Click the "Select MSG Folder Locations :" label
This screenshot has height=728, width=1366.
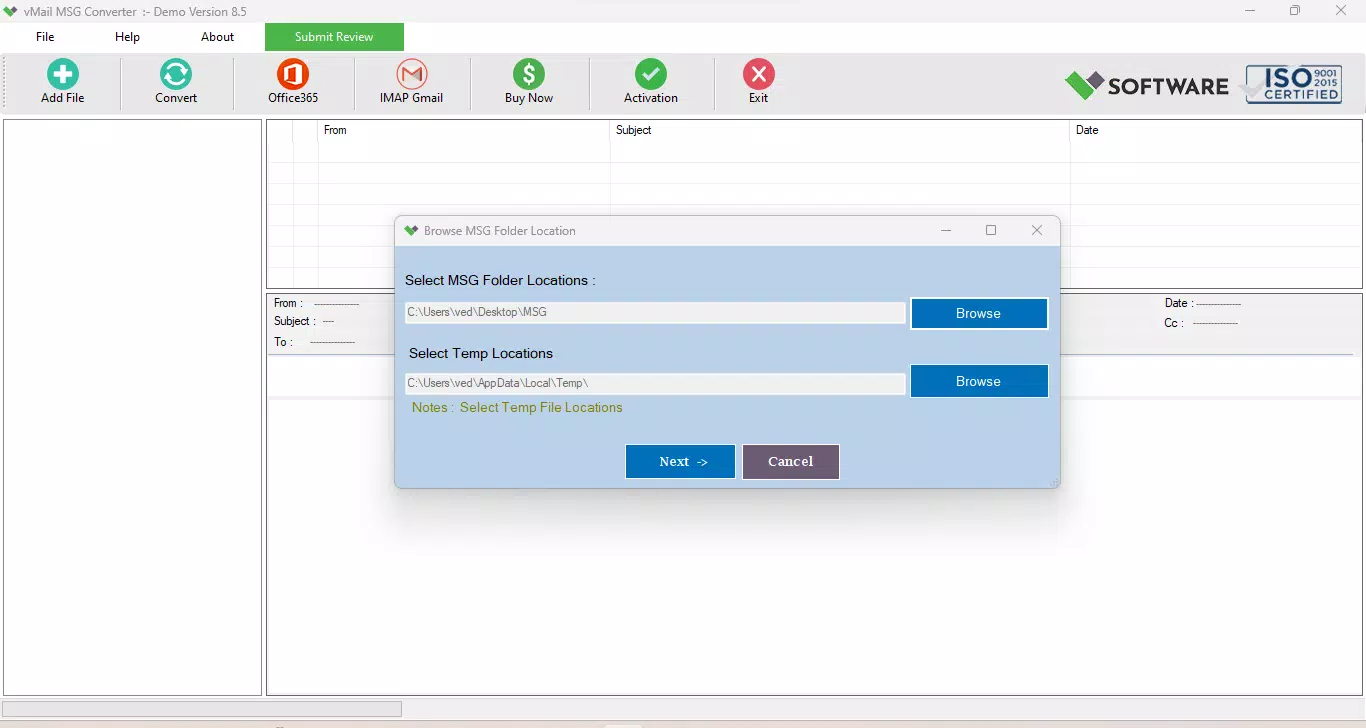click(x=500, y=281)
